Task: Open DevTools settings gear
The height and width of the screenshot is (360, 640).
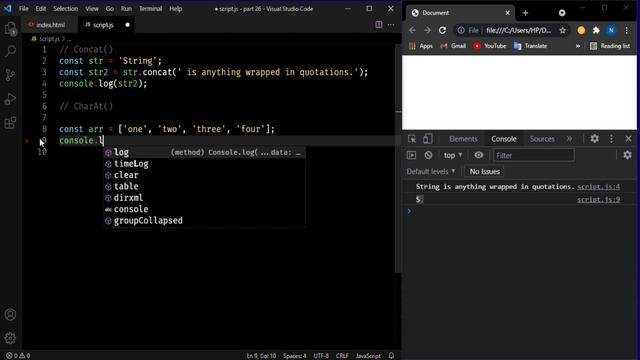Action: [595, 139]
